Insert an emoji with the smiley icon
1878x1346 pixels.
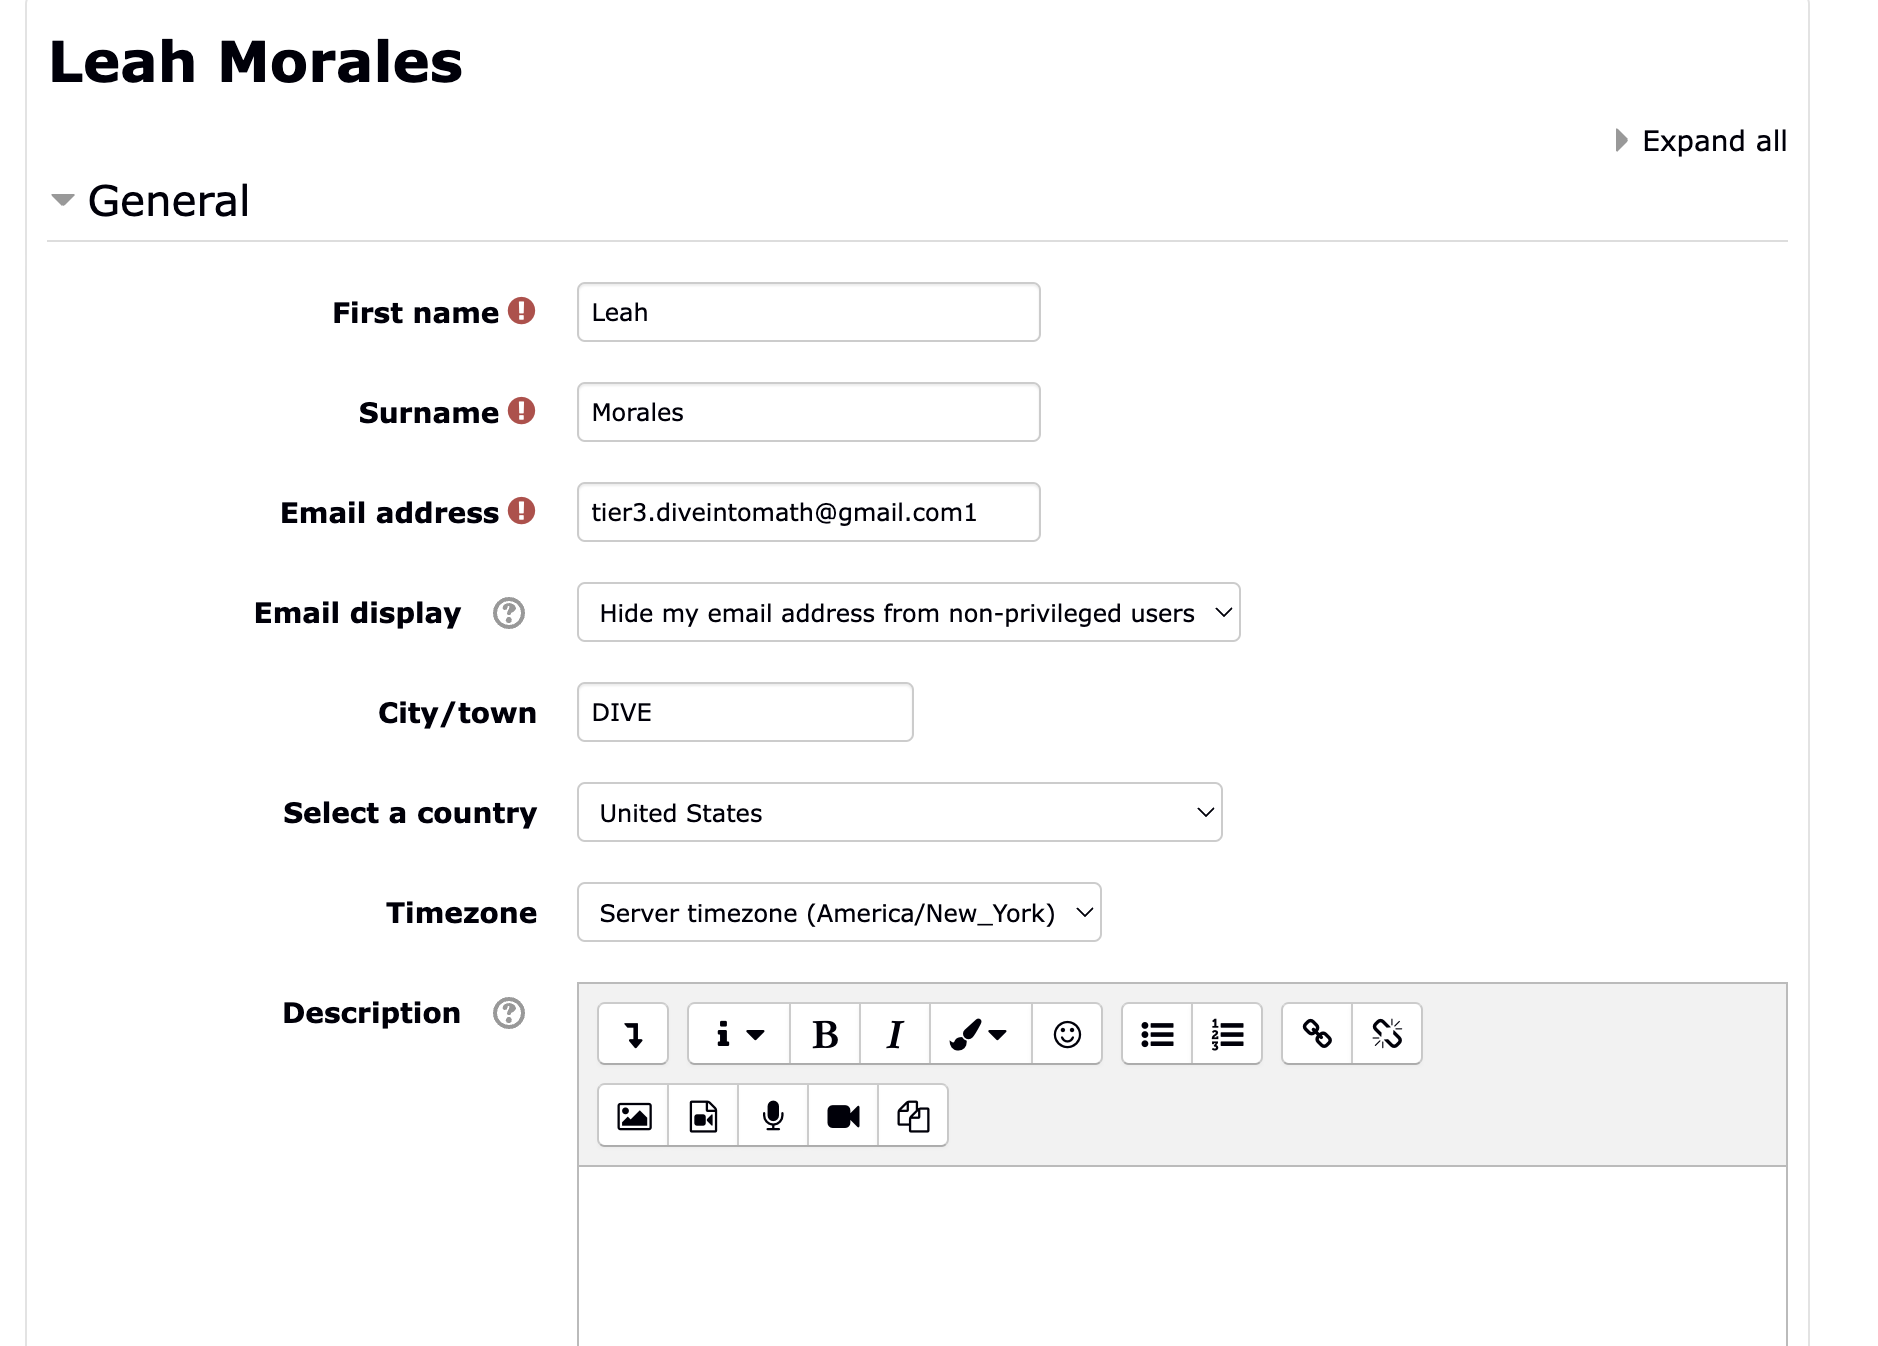(x=1067, y=1034)
